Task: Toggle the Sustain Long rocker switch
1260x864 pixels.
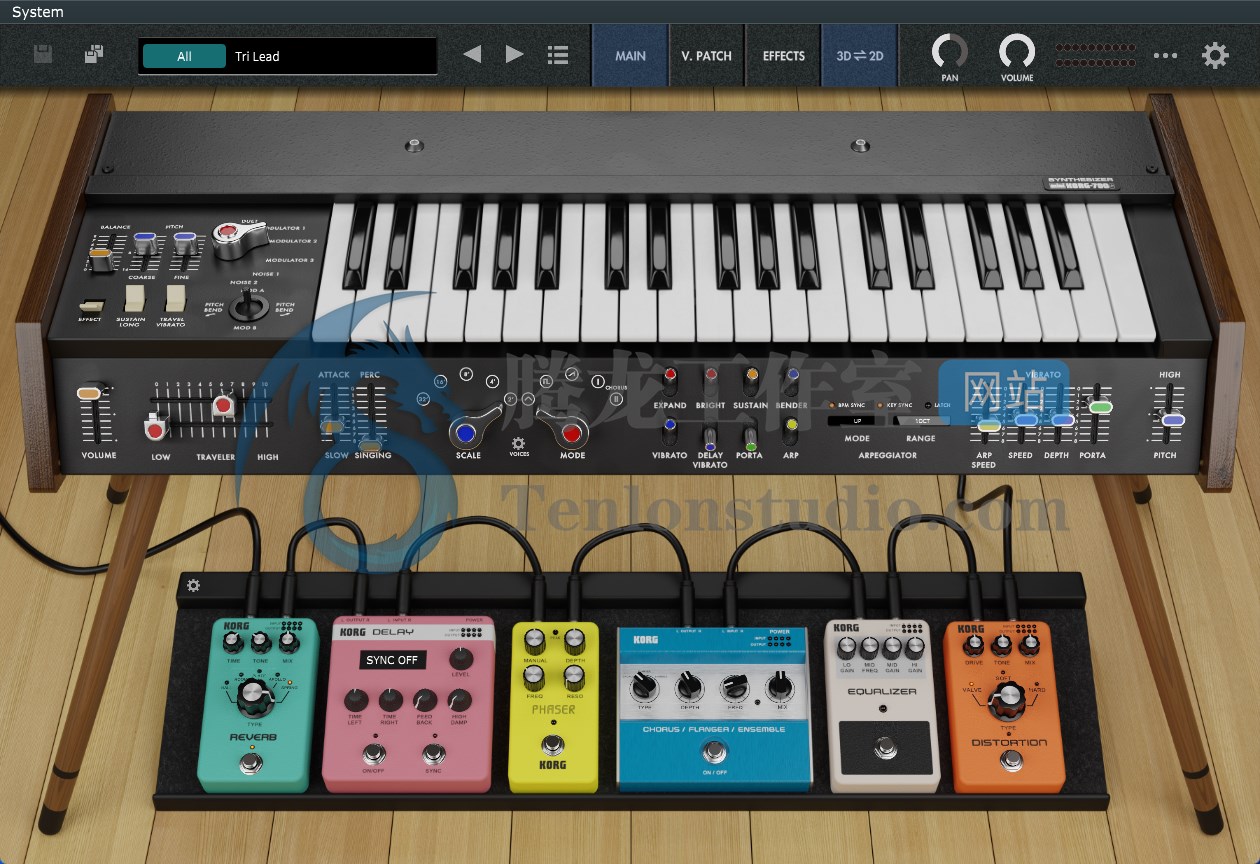Action: pos(134,297)
